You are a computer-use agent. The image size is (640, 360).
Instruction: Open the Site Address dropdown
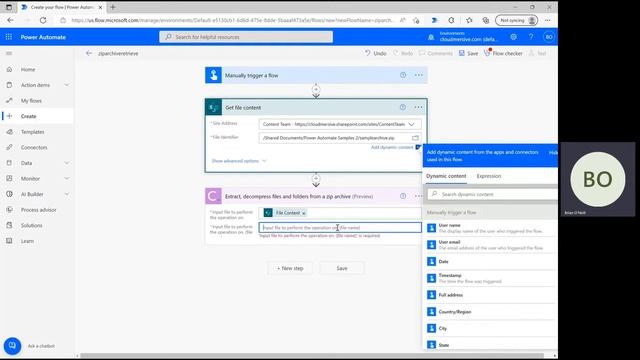pyautogui.click(x=411, y=124)
